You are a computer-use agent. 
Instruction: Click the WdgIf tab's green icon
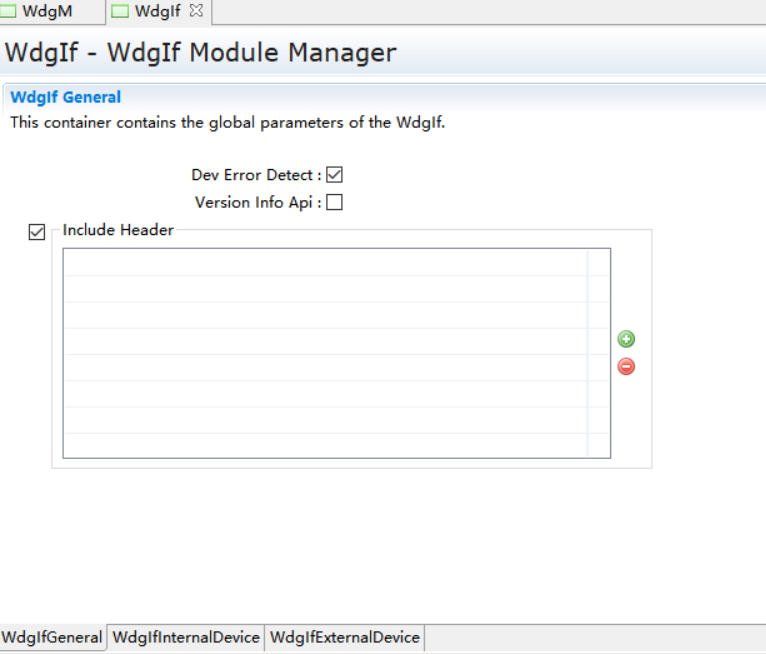120,12
